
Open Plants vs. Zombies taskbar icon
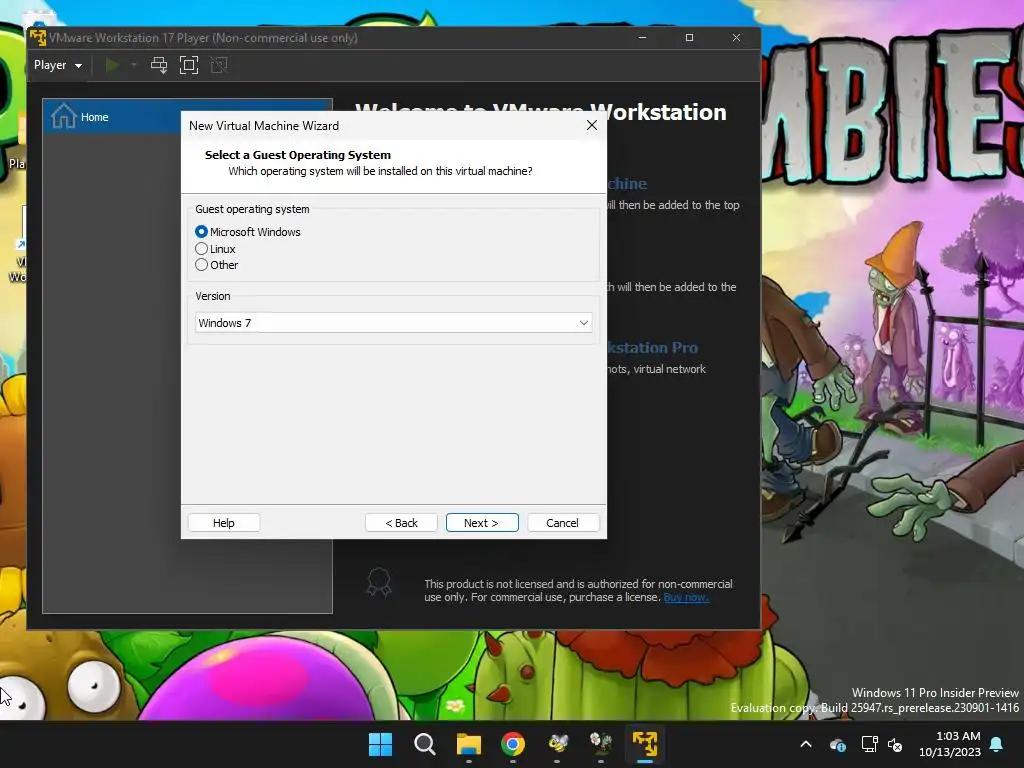(x=601, y=744)
